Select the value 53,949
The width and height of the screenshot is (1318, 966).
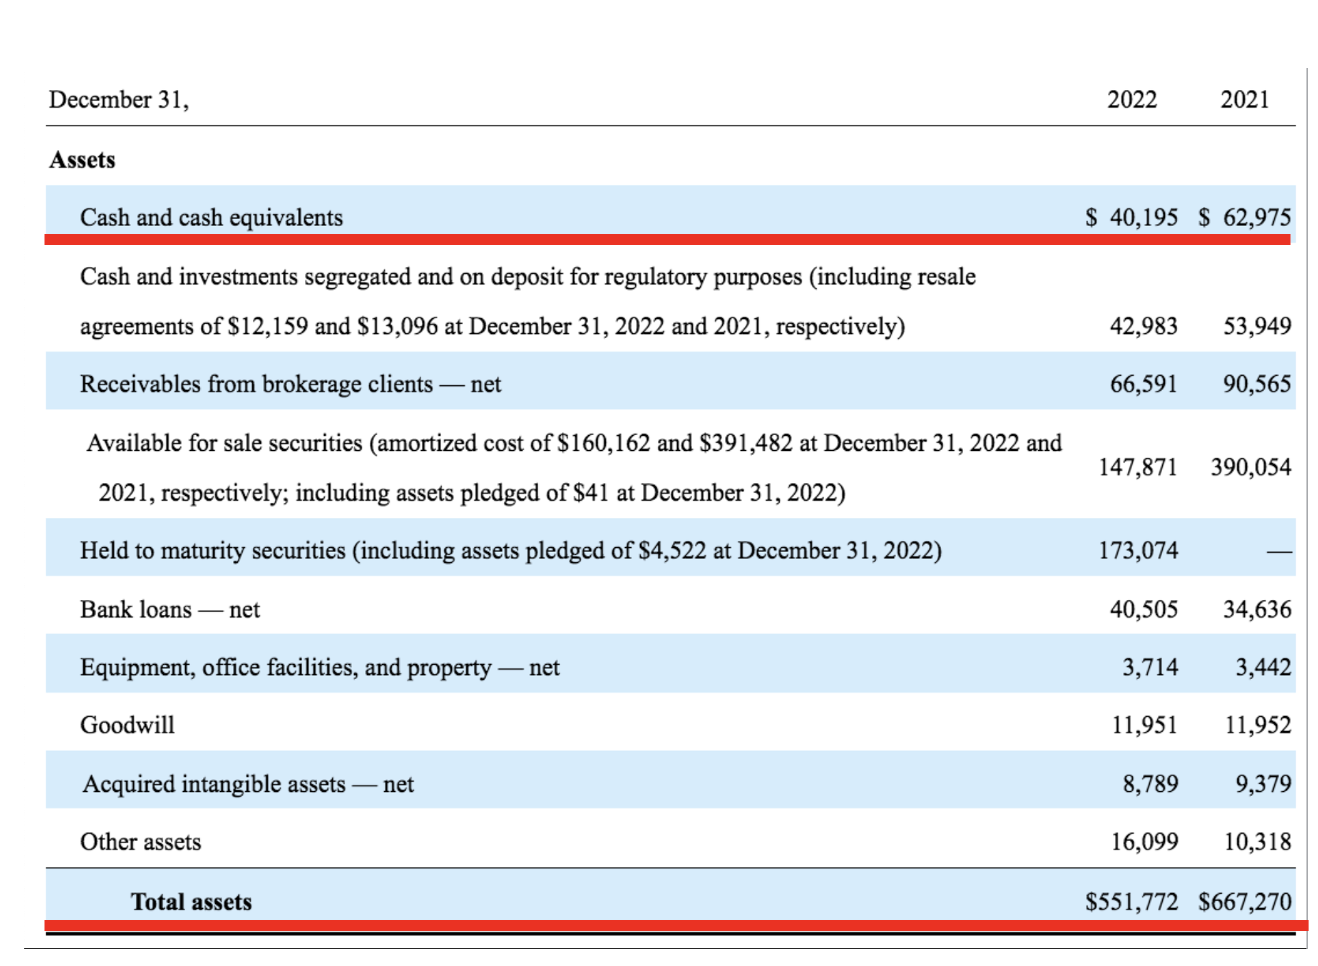coord(1257,326)
